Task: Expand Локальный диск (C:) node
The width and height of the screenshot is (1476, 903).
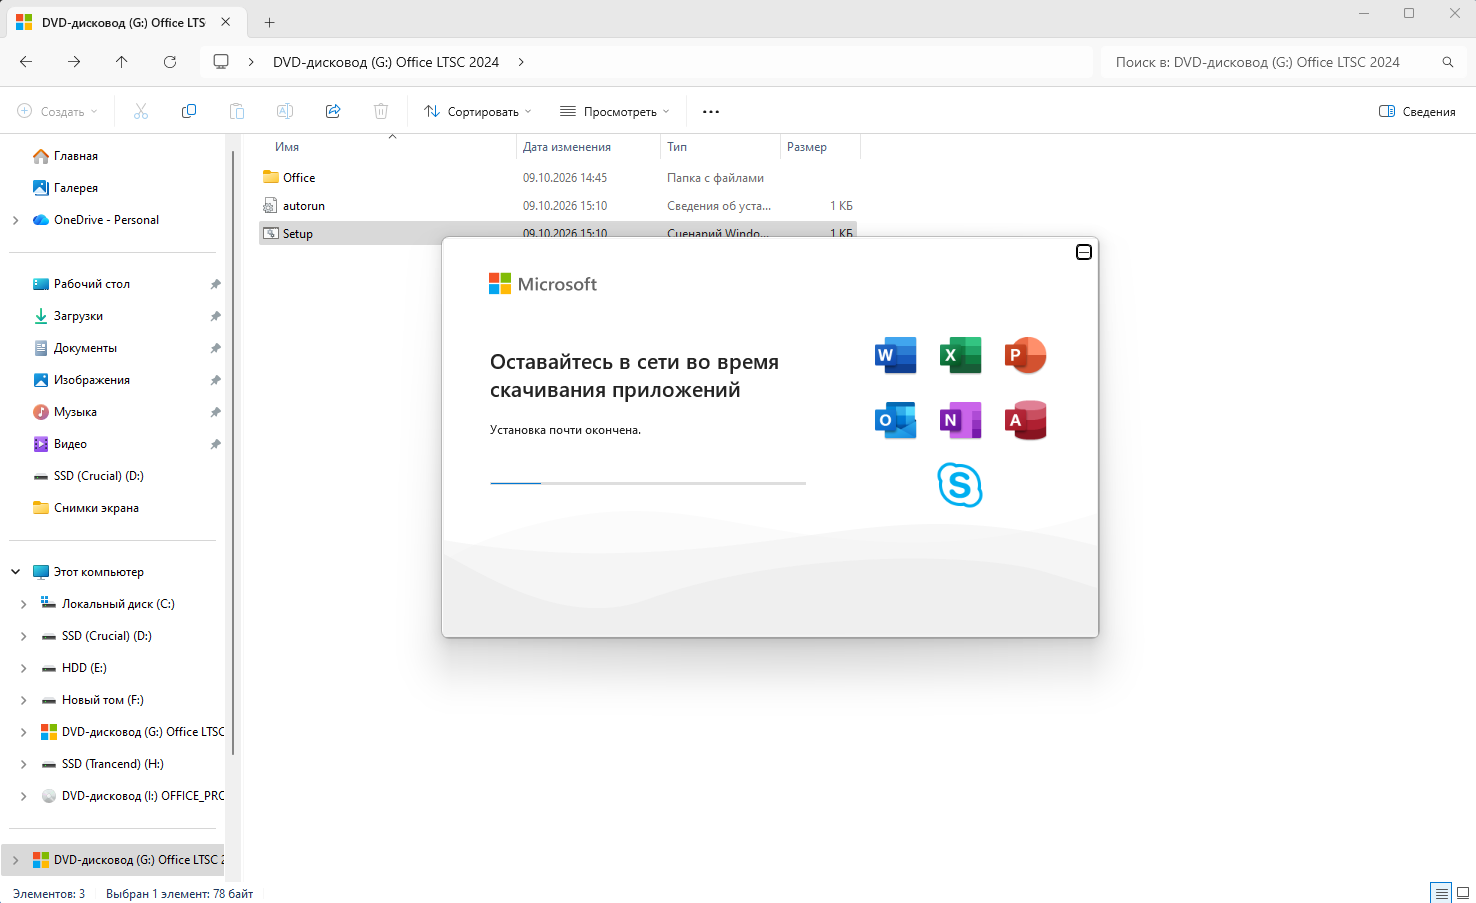Action: (x=24, y=604)
